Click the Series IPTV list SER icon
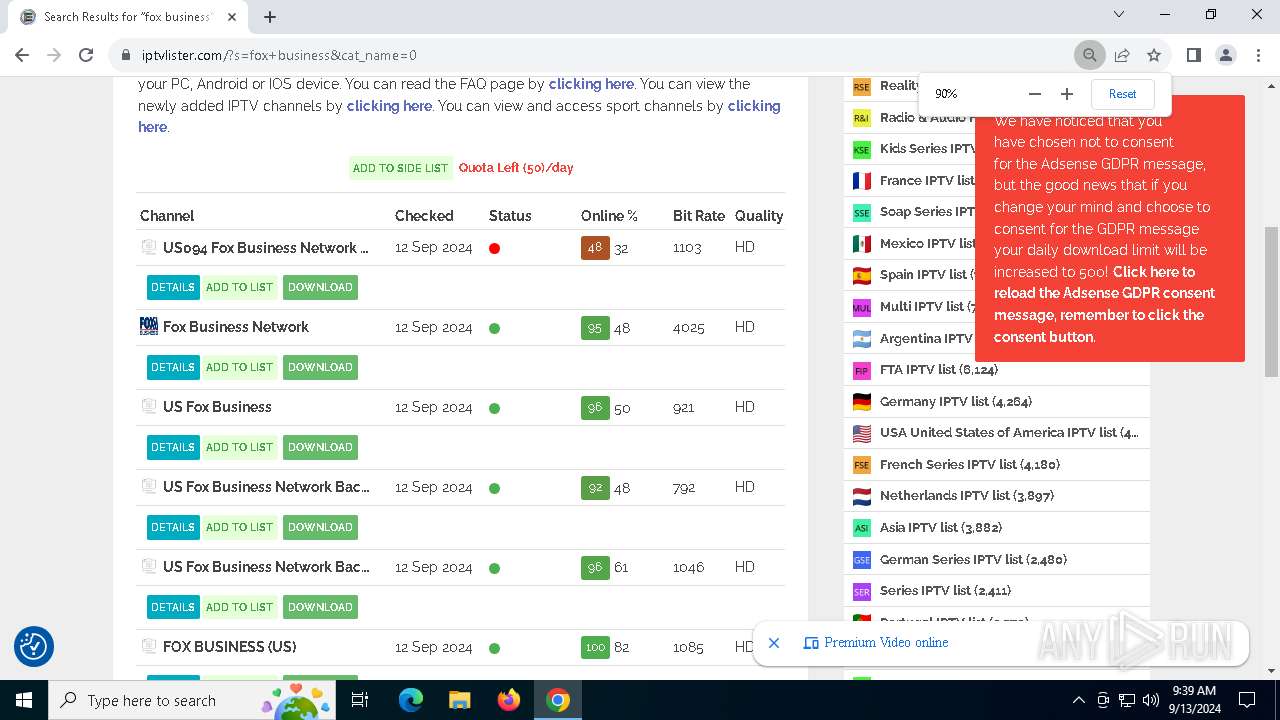1280x720 pixels. click(862, 591)
